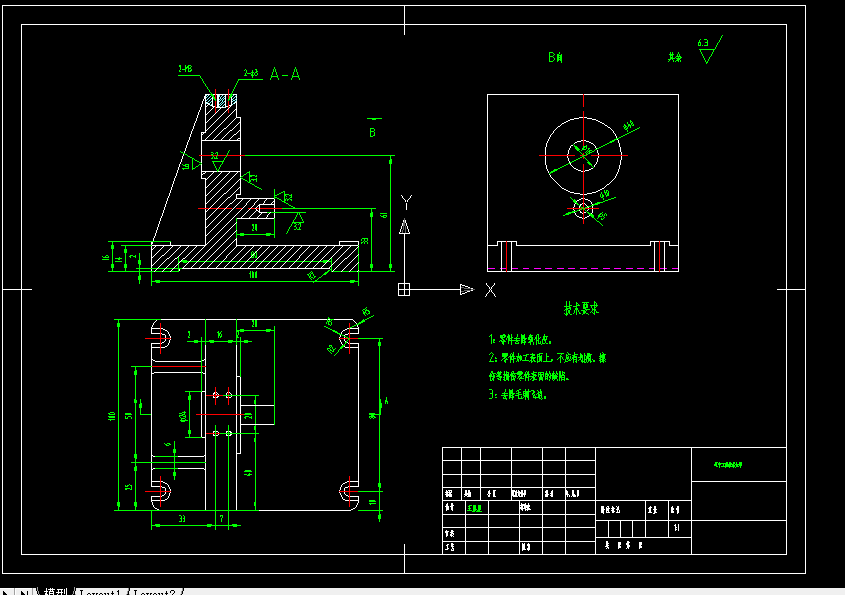Open the Layout2 tab

pos(155,592)
